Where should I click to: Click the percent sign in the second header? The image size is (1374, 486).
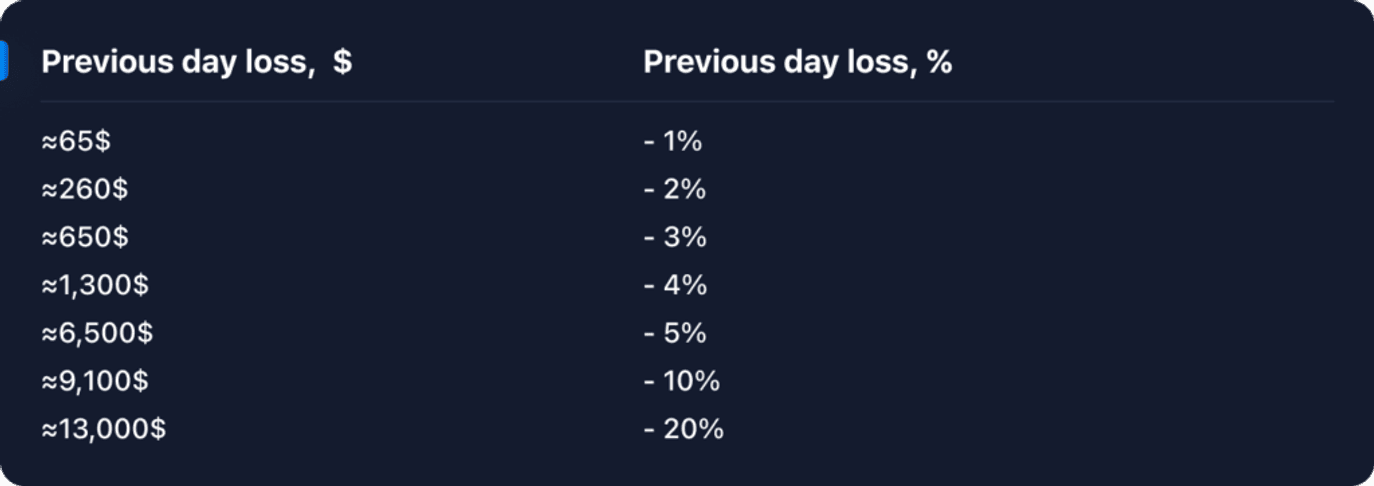(x=939, y=62)
